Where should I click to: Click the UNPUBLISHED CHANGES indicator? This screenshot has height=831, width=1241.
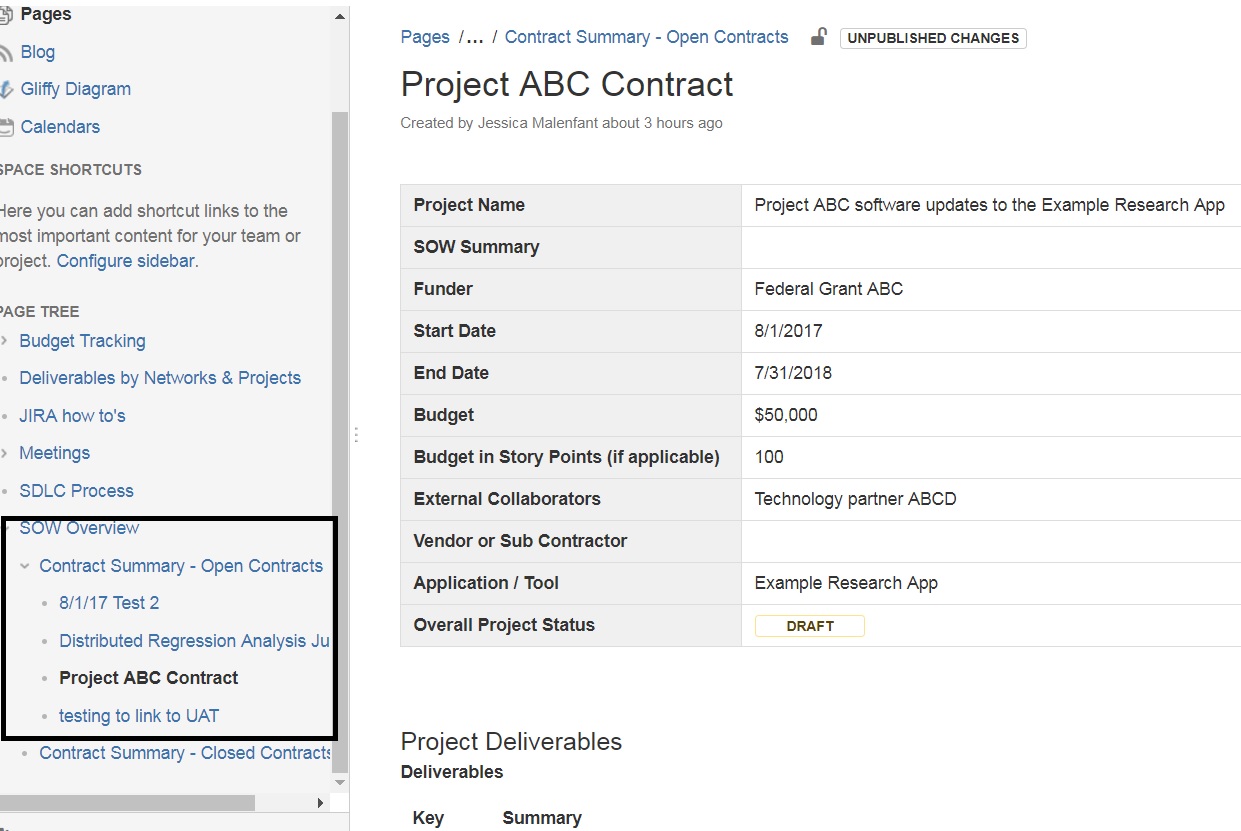pyautogui.click(x=932, y=38)
